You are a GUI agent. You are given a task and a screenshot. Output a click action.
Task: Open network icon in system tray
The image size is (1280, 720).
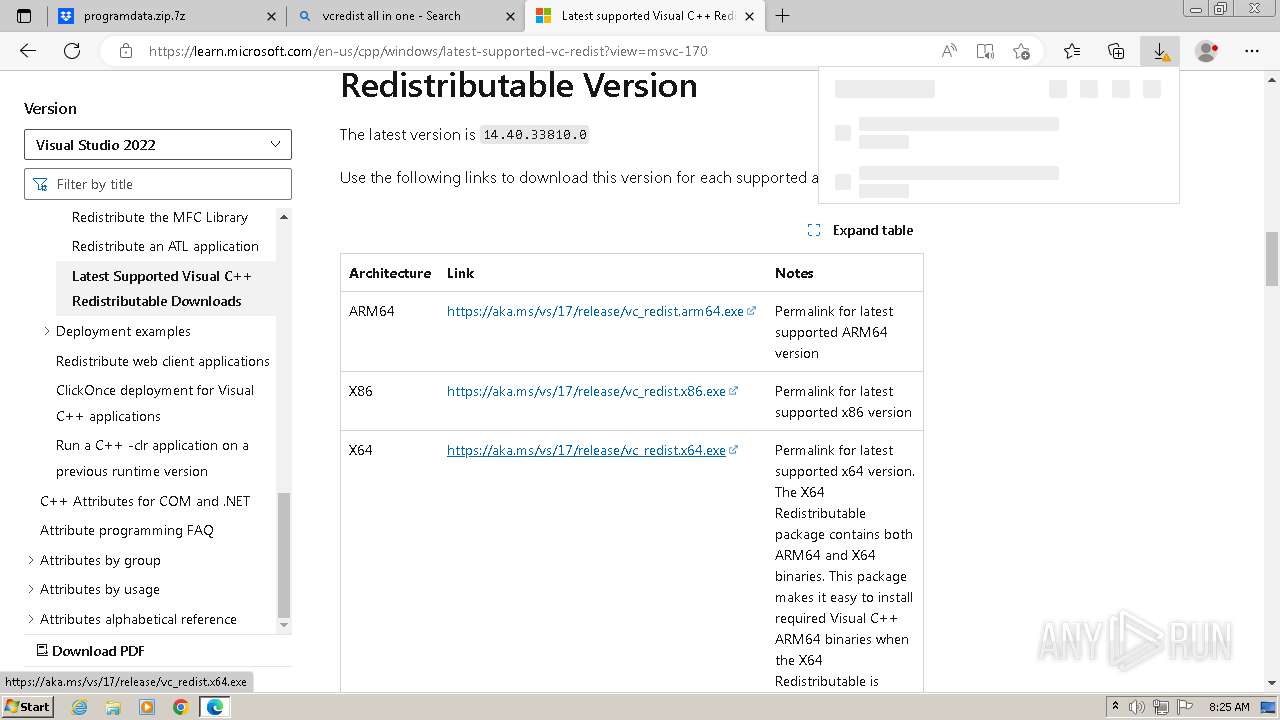[1160, 707]
